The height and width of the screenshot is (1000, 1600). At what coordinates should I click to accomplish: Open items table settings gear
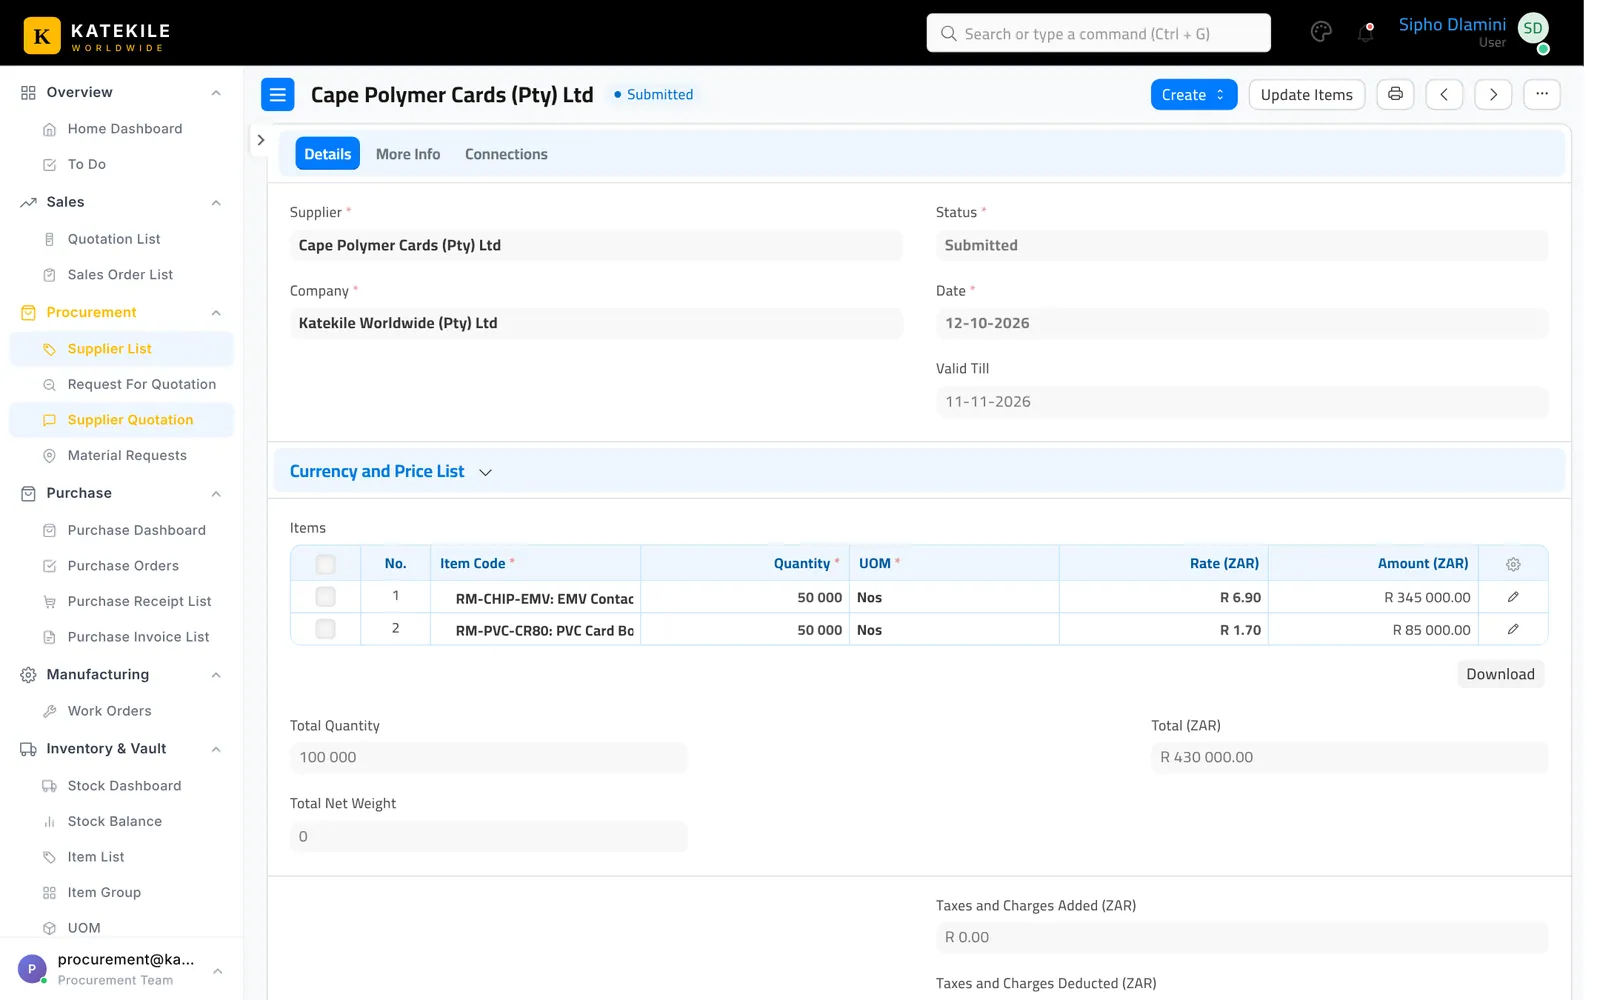pos(1513,564)
